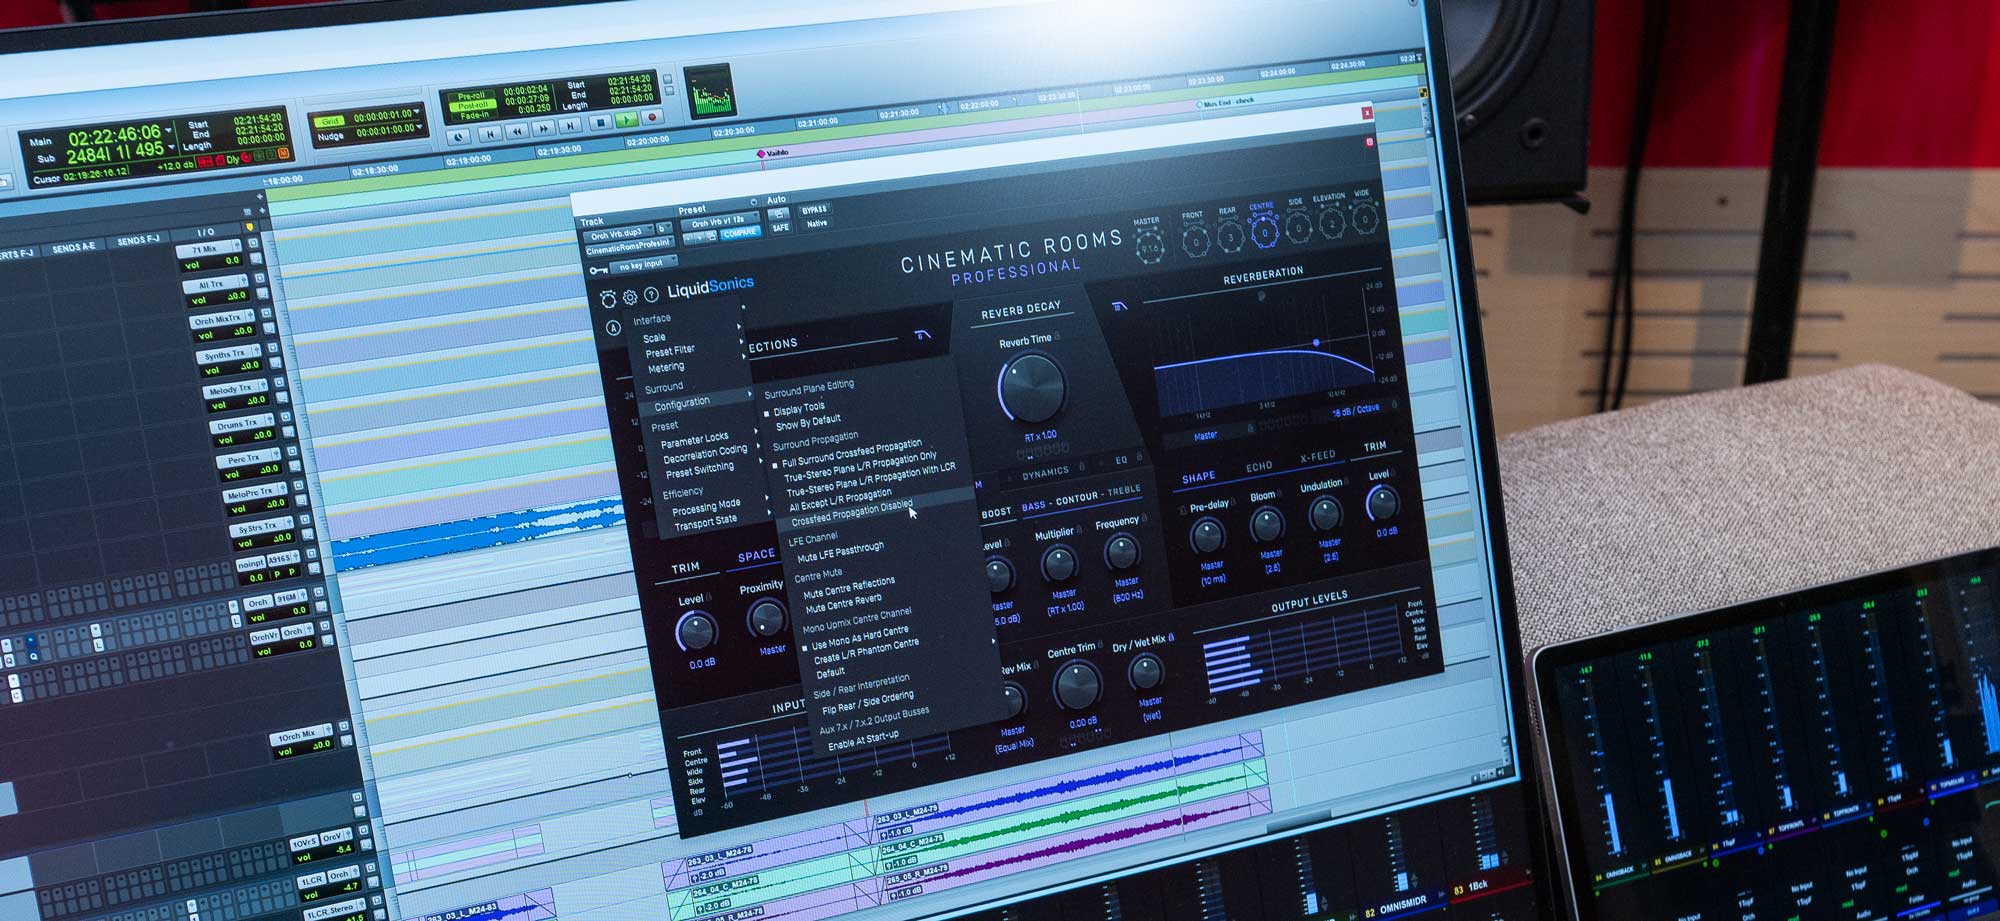The height and width of the screenshot is (921, 2000).
Task: Toggle the green Grid mode button
Action: coord(330,121)
